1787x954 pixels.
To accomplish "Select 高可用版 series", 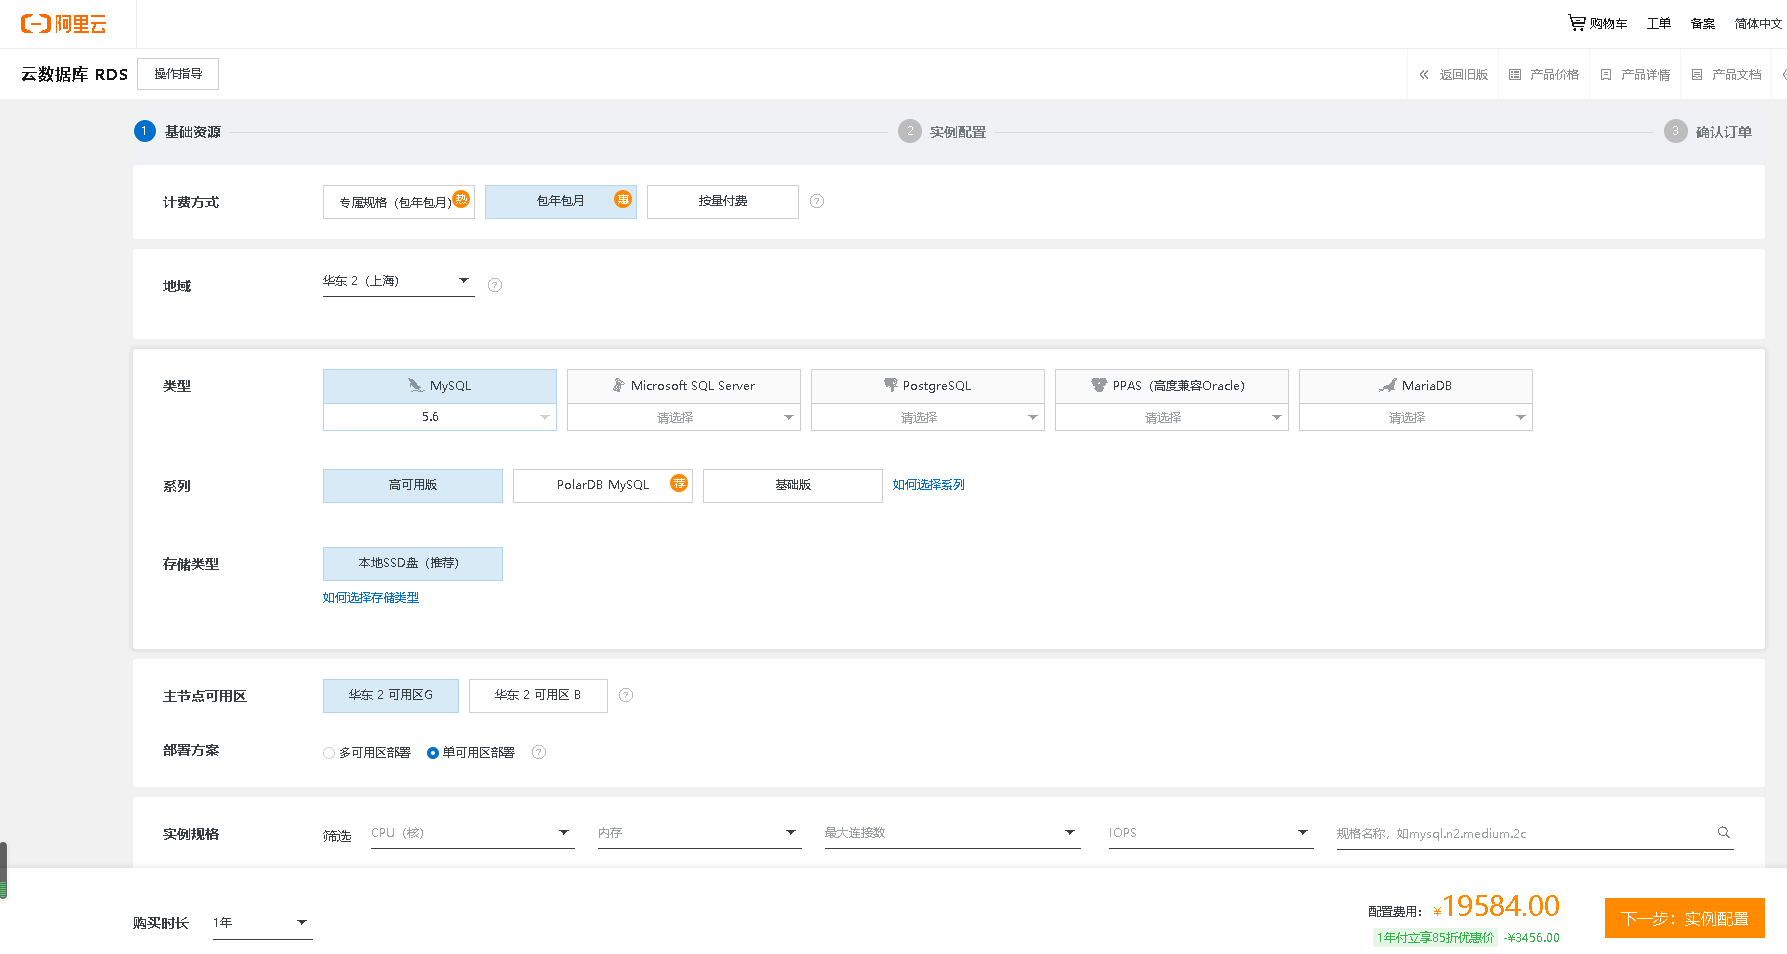I will 413,486.
